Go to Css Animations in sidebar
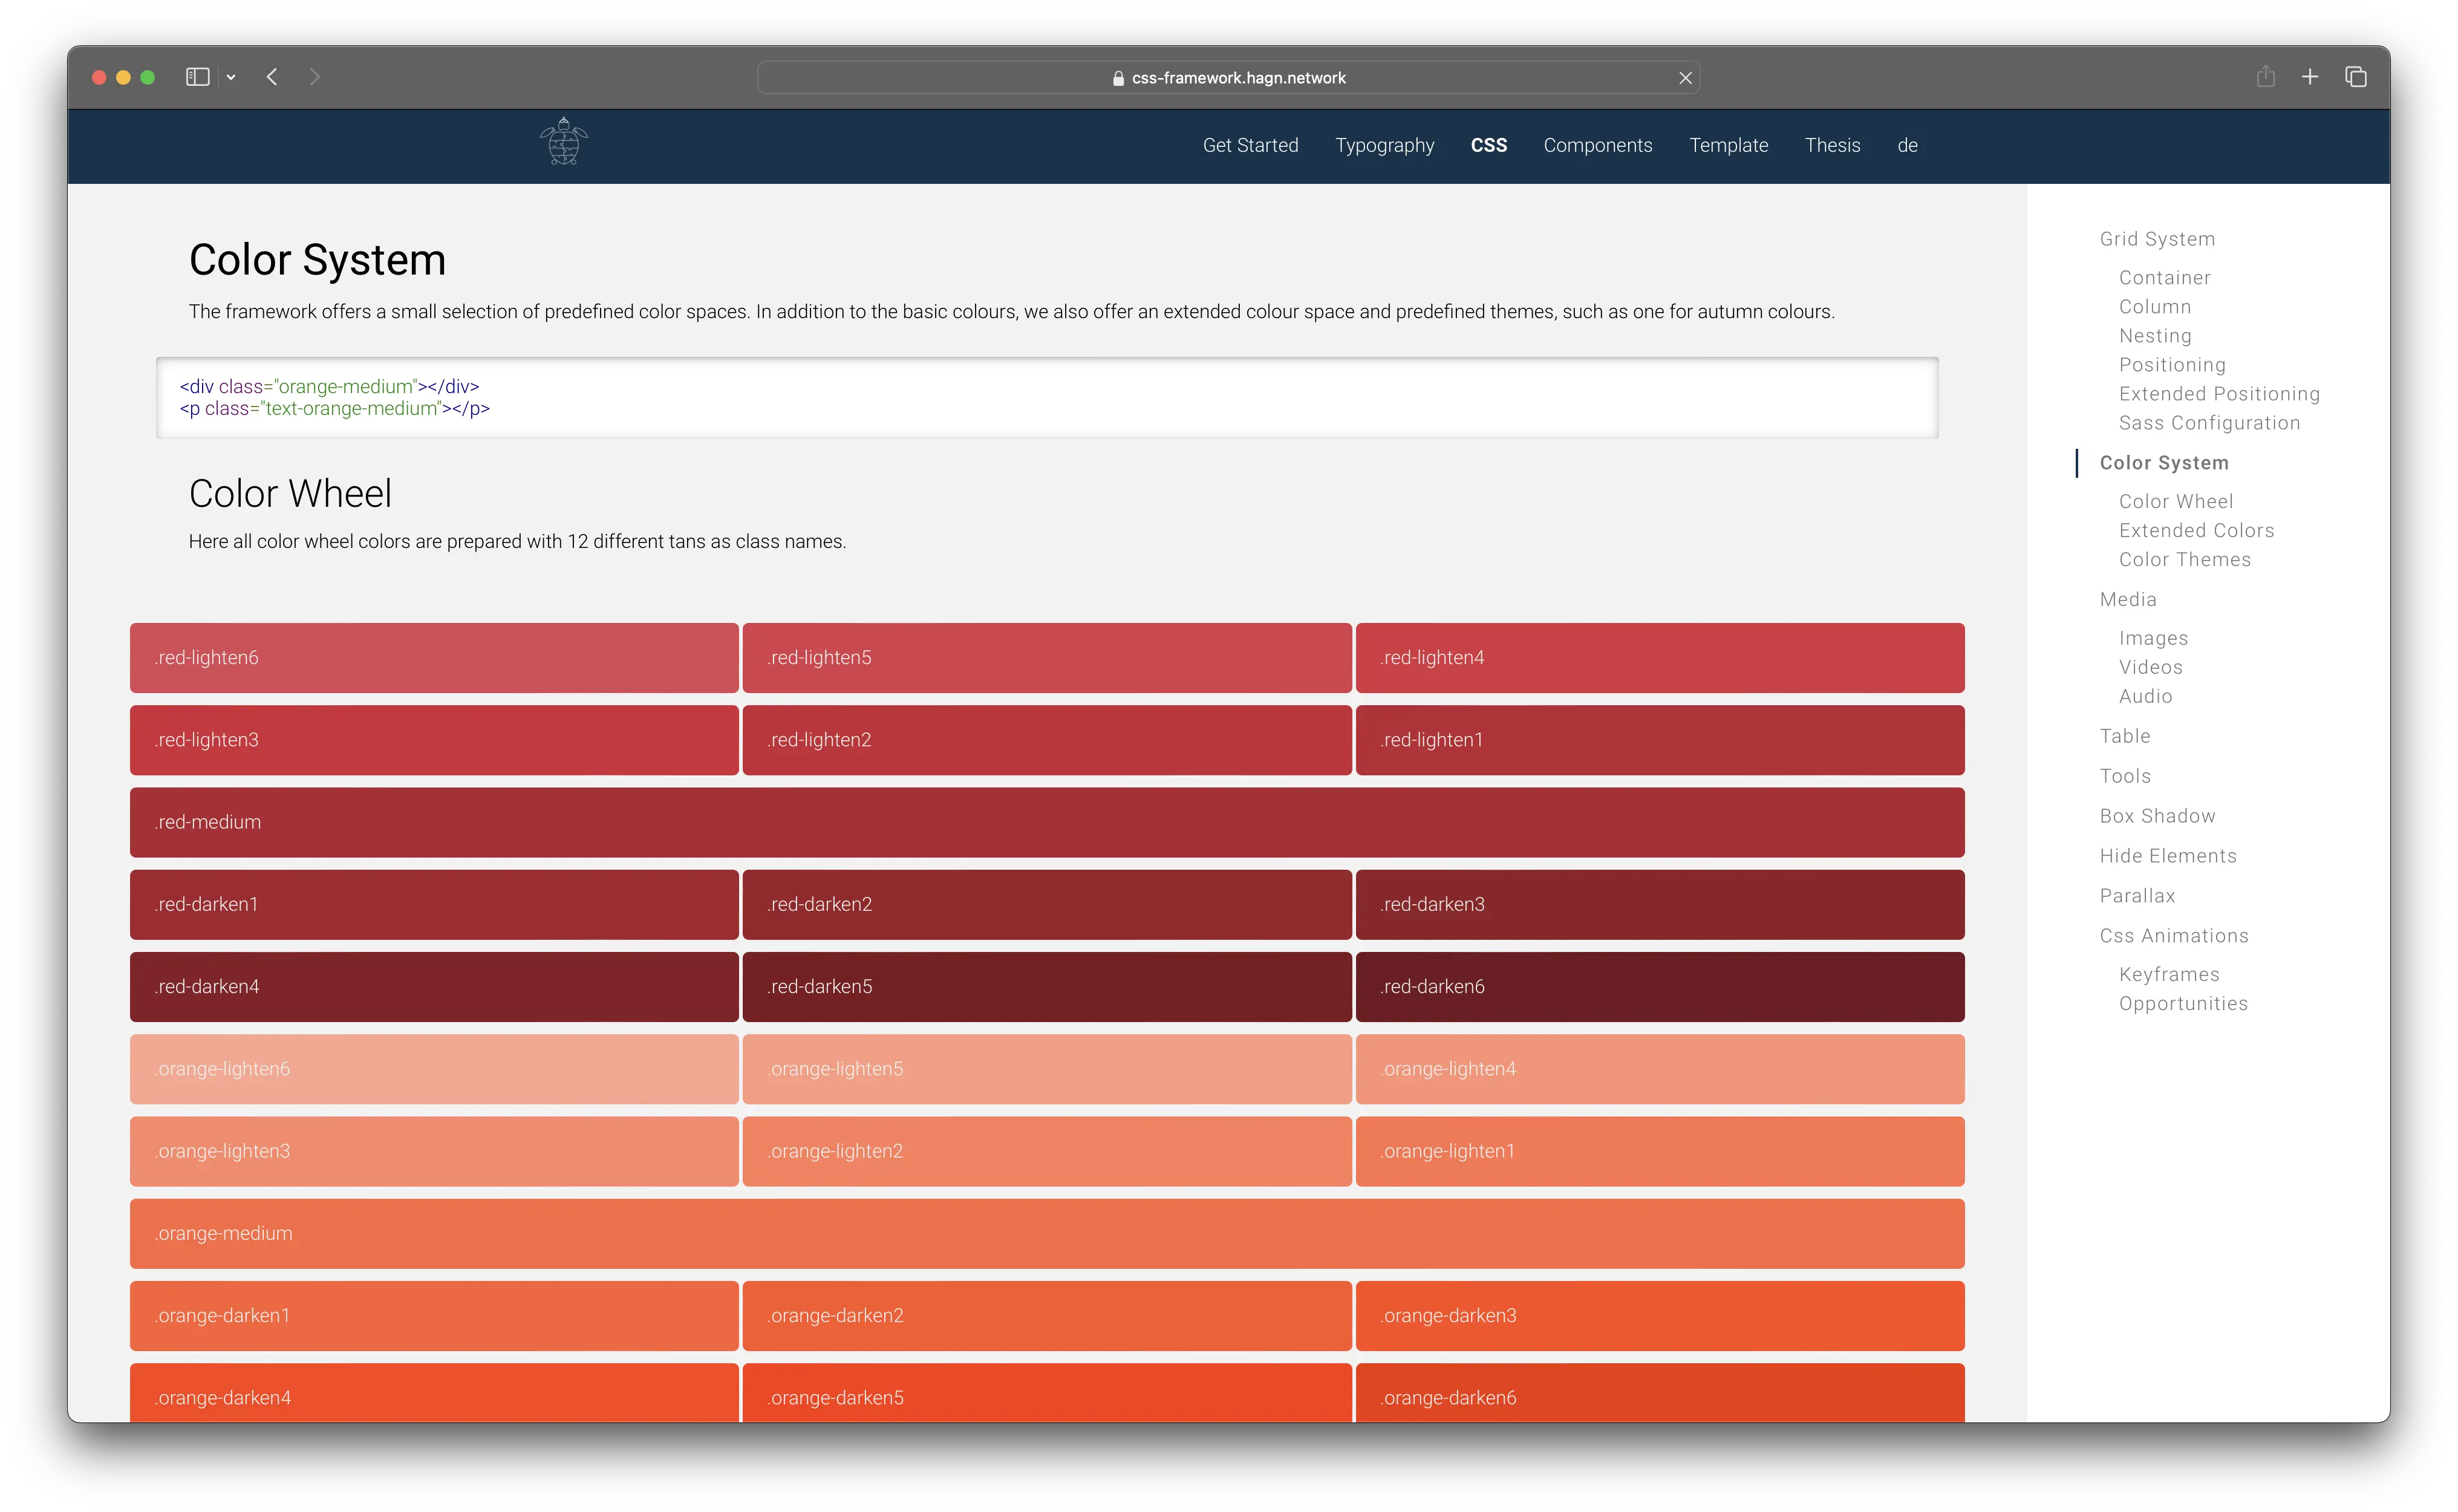 tap(2173, 936)
